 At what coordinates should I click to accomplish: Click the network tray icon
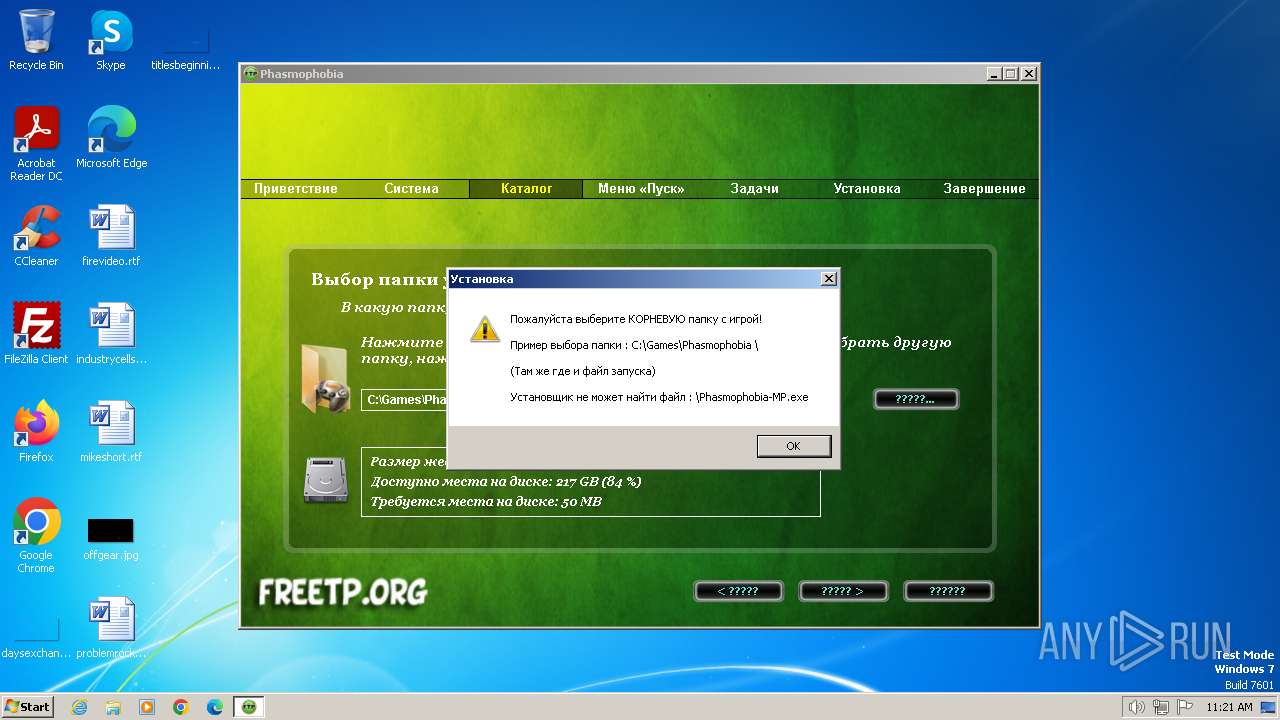pos(1160,707)
